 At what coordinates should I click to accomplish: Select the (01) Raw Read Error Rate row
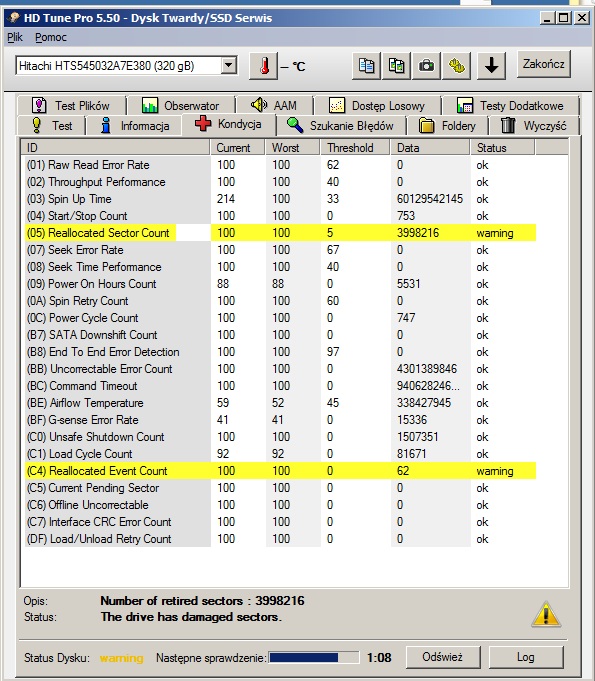281,165
